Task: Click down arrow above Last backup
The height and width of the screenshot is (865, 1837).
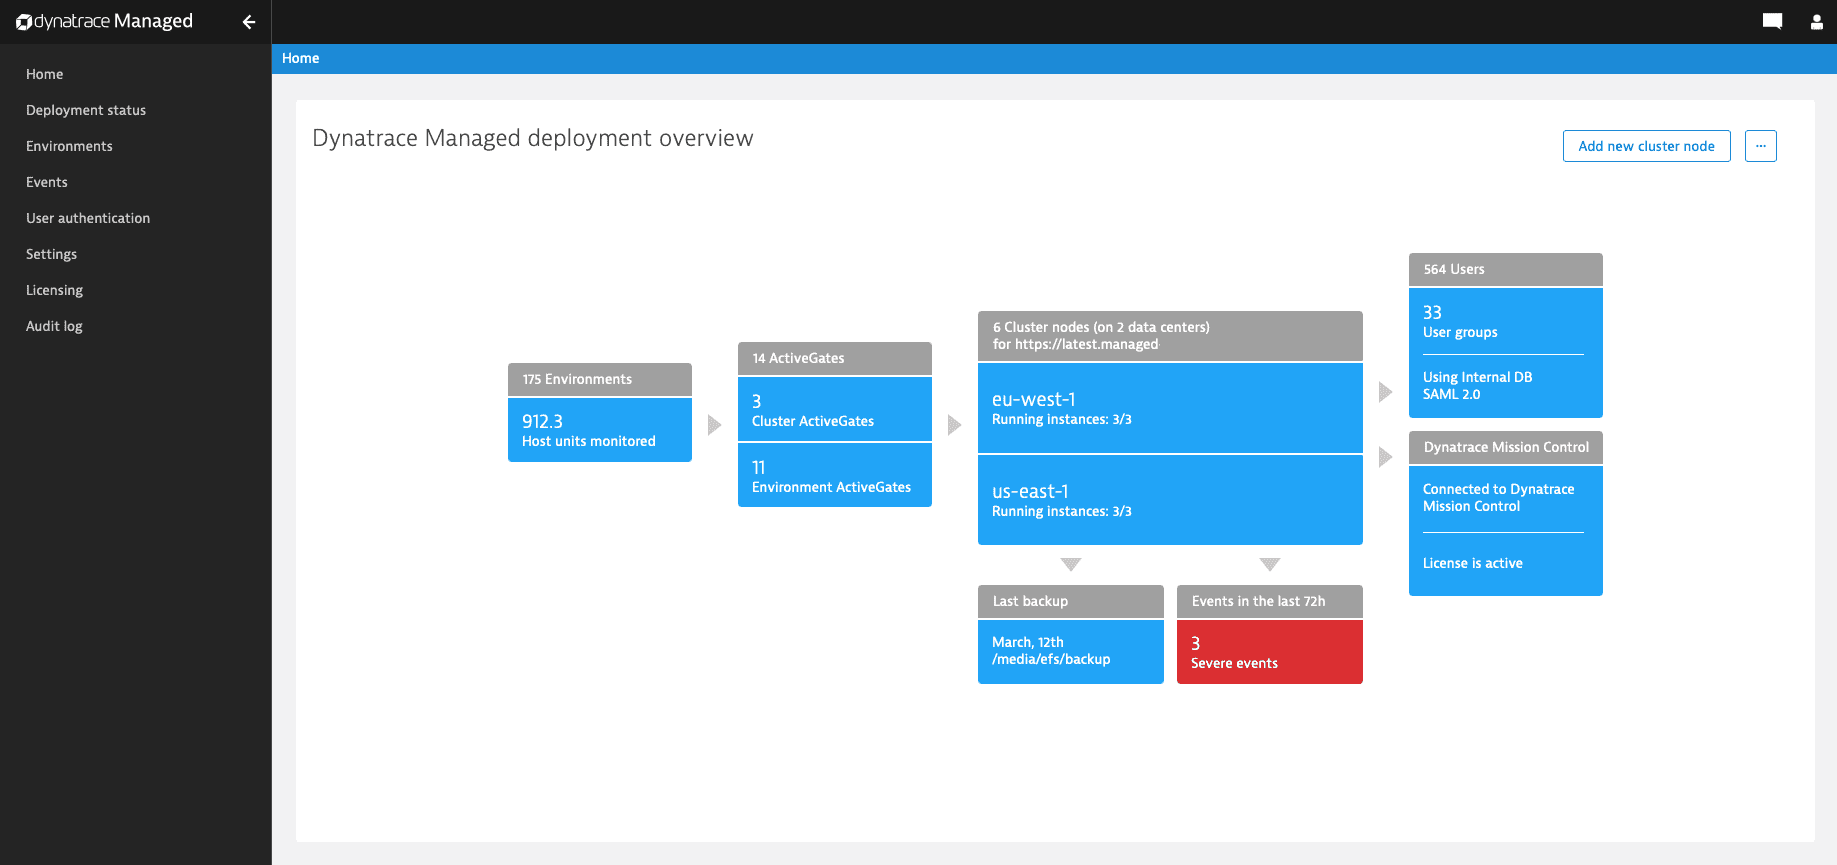Action: [1071, 565]
